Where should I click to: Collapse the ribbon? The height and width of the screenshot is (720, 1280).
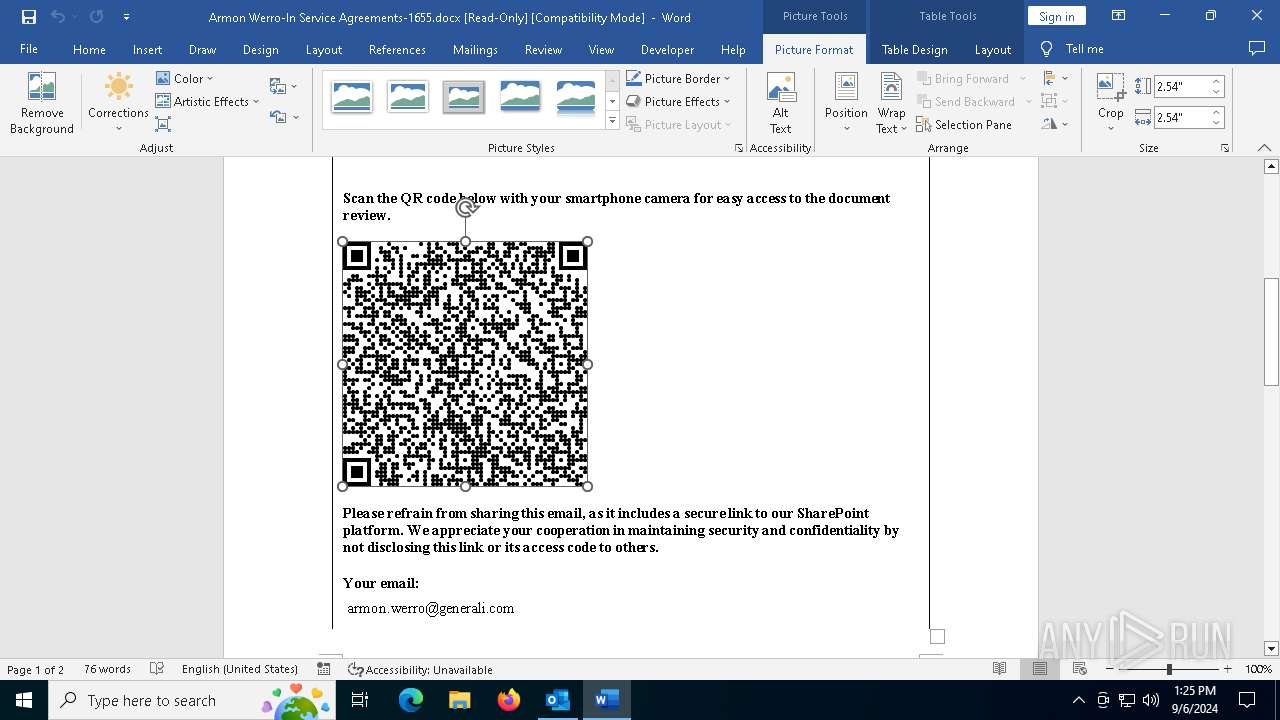coord(1264,148)
